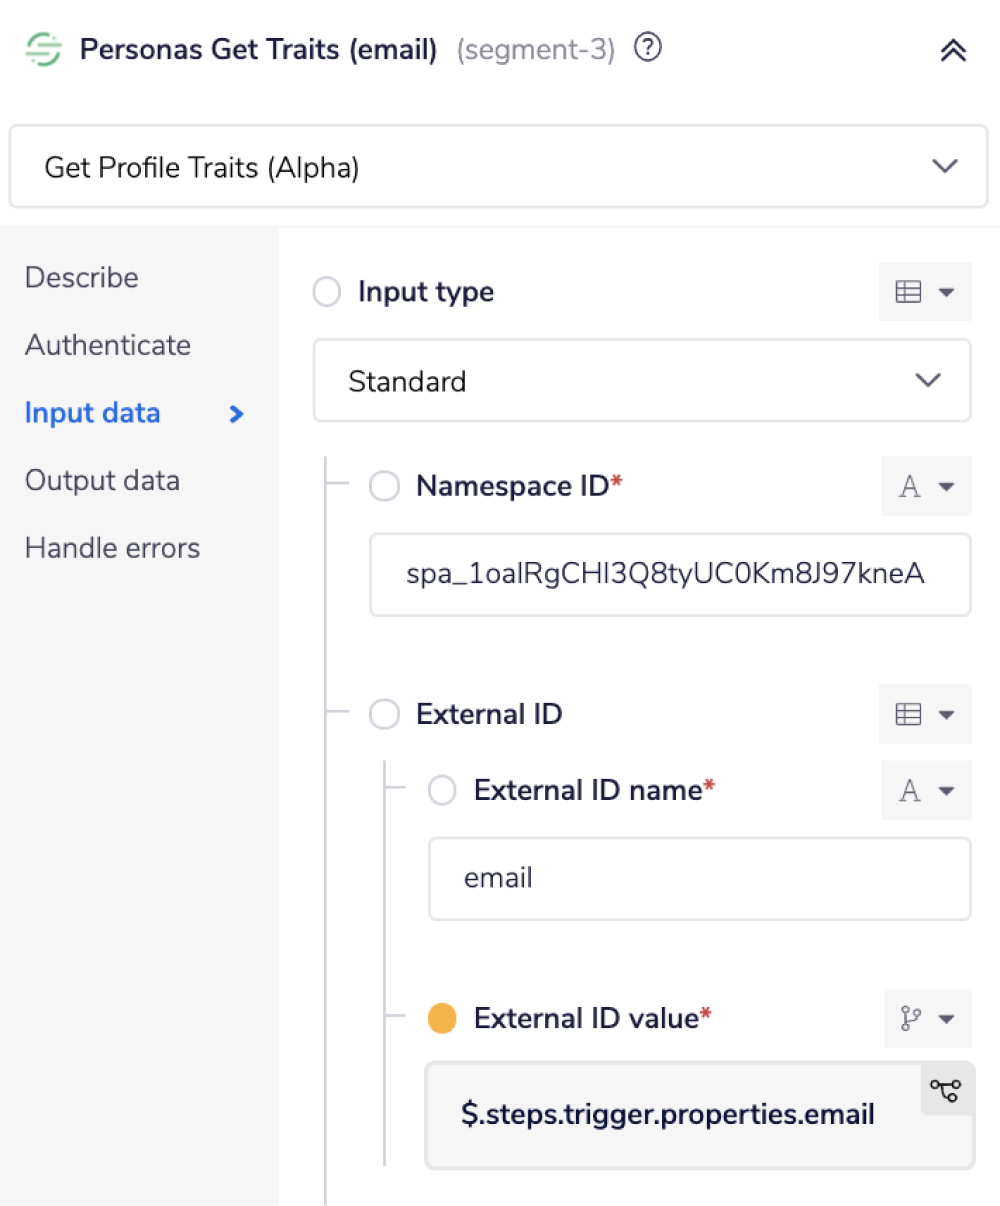Image resolution: width=1000 pixels, height=1206 pixels.
Task: Open Handle errors section
Action: point(112,548)
